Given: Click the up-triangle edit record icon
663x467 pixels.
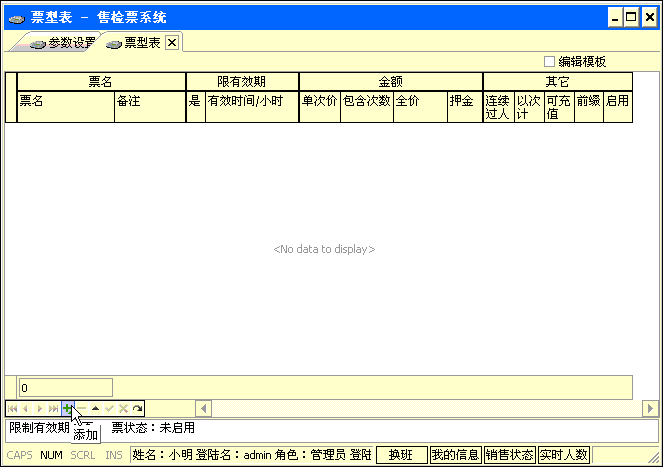Looking at the screenshot, I should coord(96,408).
